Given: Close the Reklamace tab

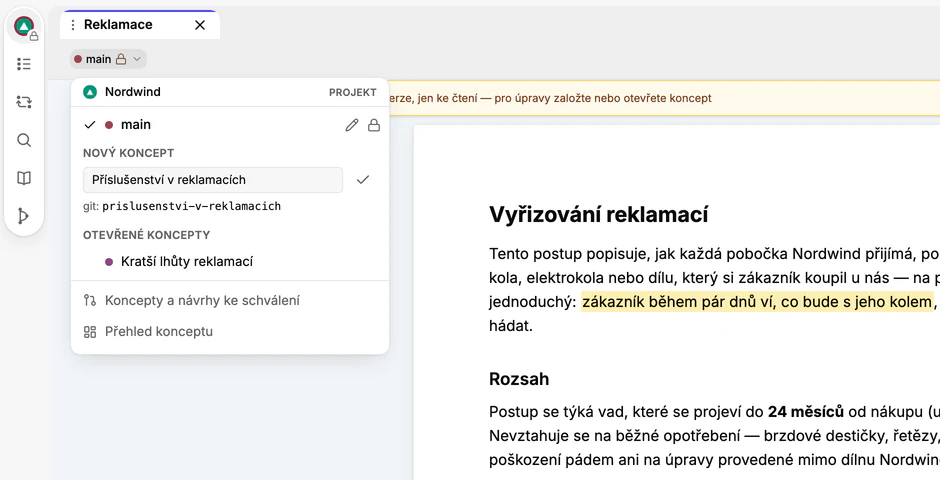Looking at the screenshot, I should point(200,25).
